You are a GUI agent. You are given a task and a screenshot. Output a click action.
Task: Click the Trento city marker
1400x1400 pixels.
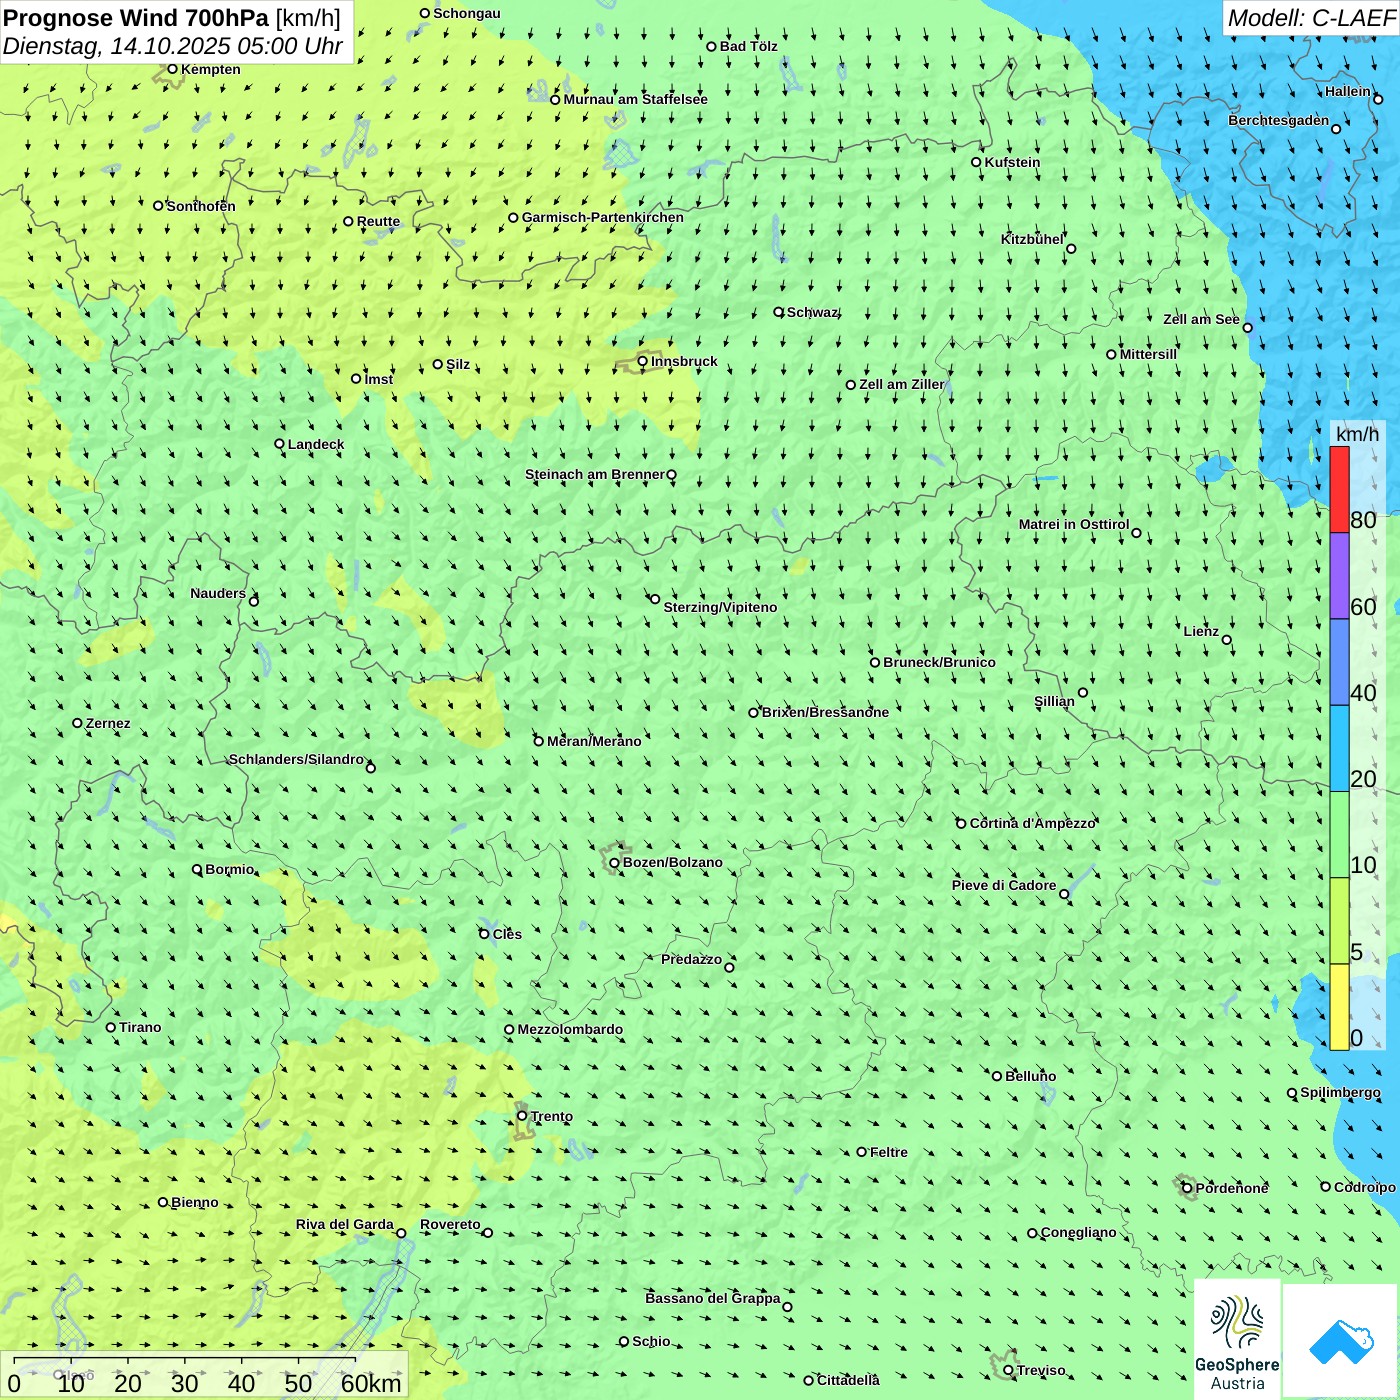[522, 1116]
